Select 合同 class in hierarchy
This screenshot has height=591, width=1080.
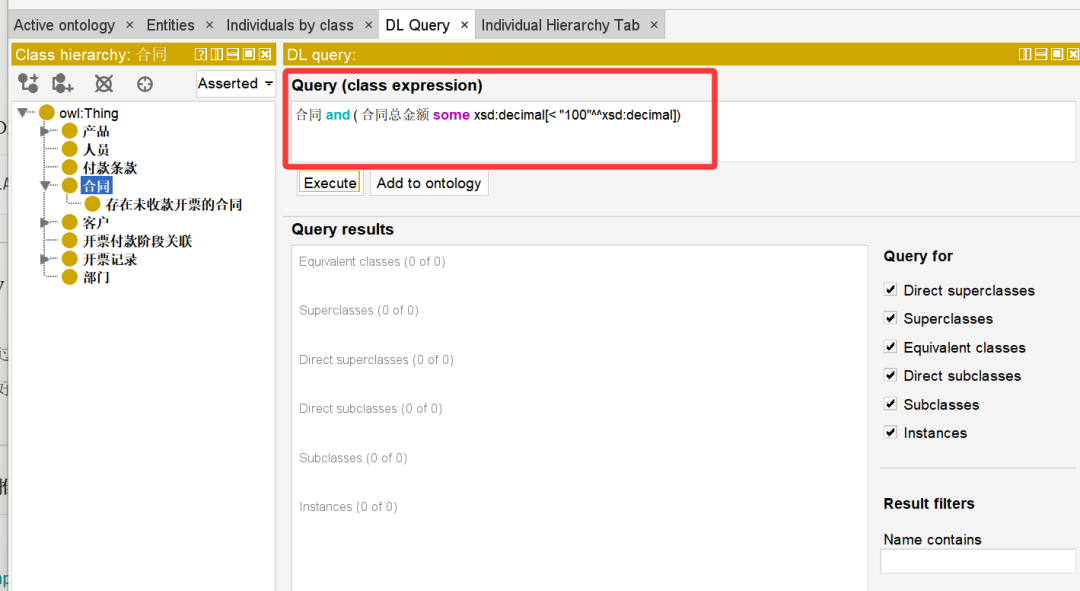[x=96, y=186]
